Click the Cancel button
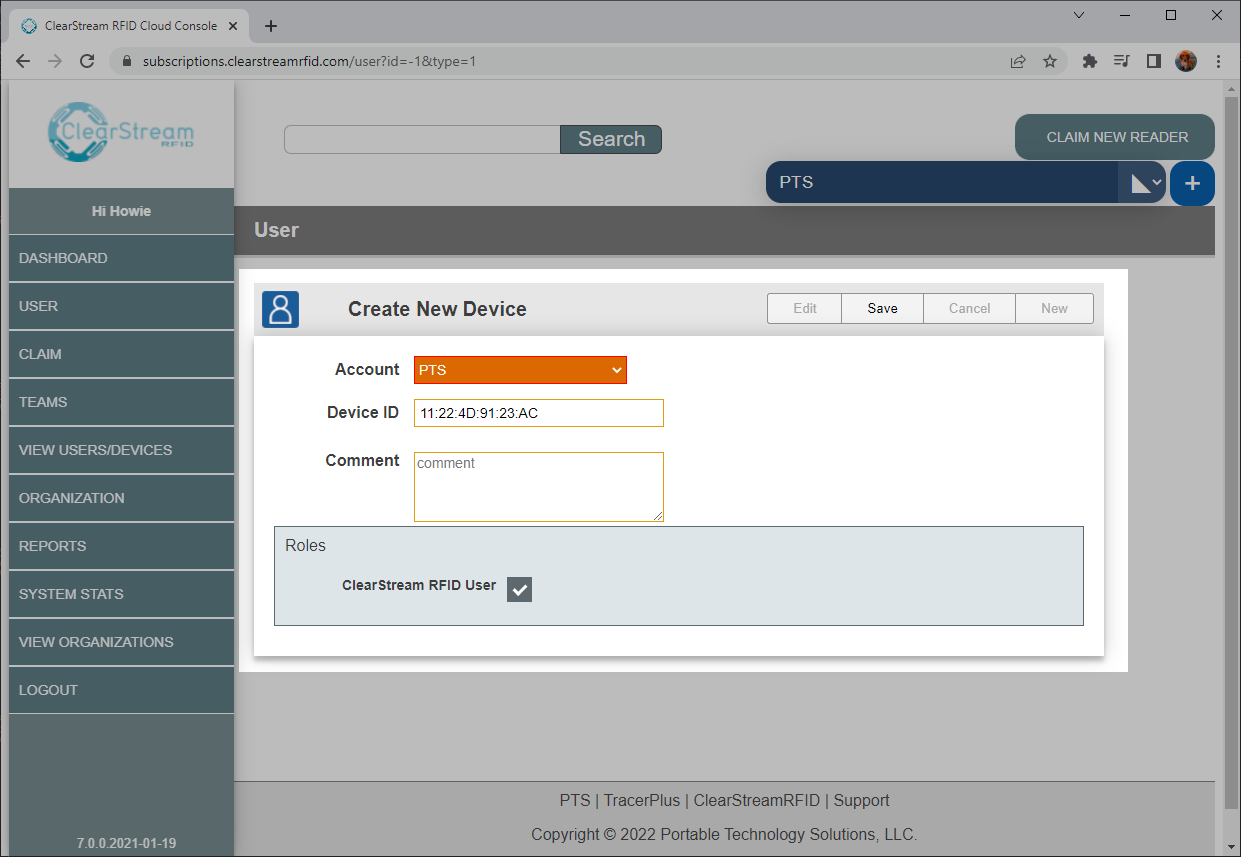 (x=969, y=308)
